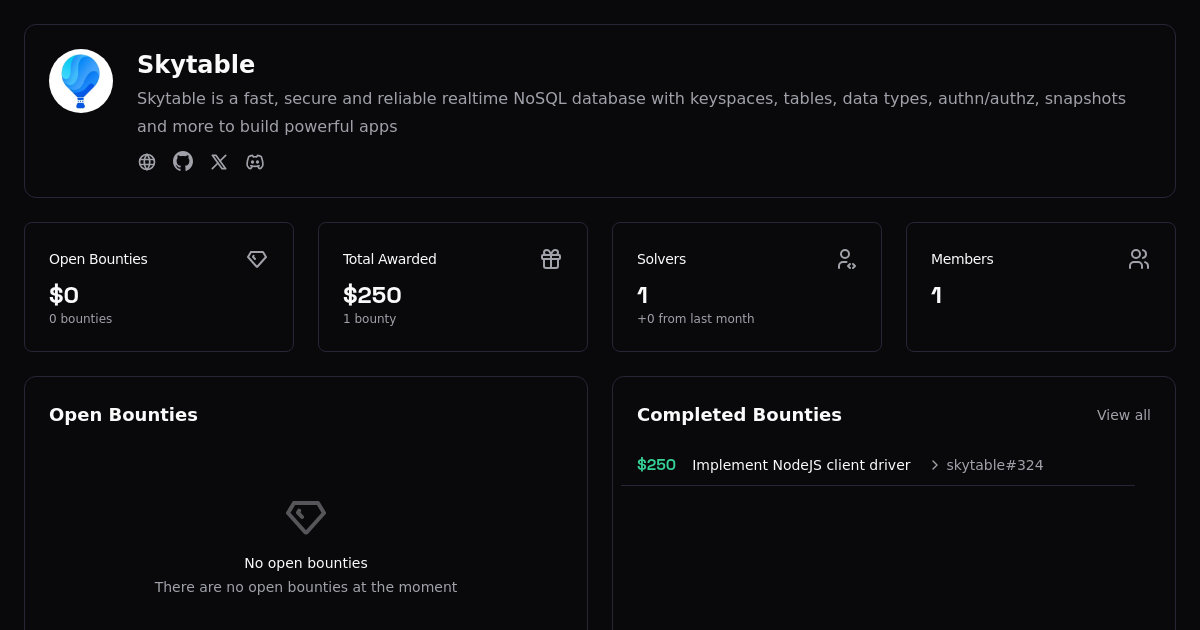This screenshot has width=1200, height=630.
Task: Open View all completed bounties
Action: (x=1123, y=415)
